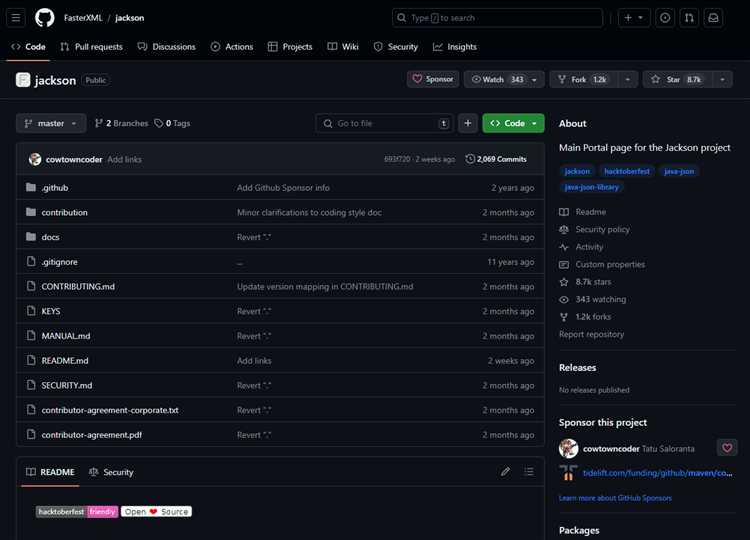The width and height of the screenshot is (750, 540).
Task: Select the README tab below file list
Action: click(x=50, y=472)
